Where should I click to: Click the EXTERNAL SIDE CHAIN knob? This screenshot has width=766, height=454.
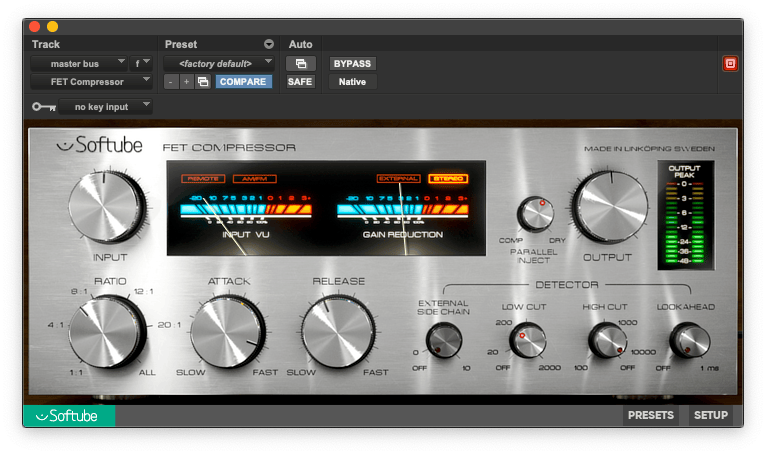444,340
